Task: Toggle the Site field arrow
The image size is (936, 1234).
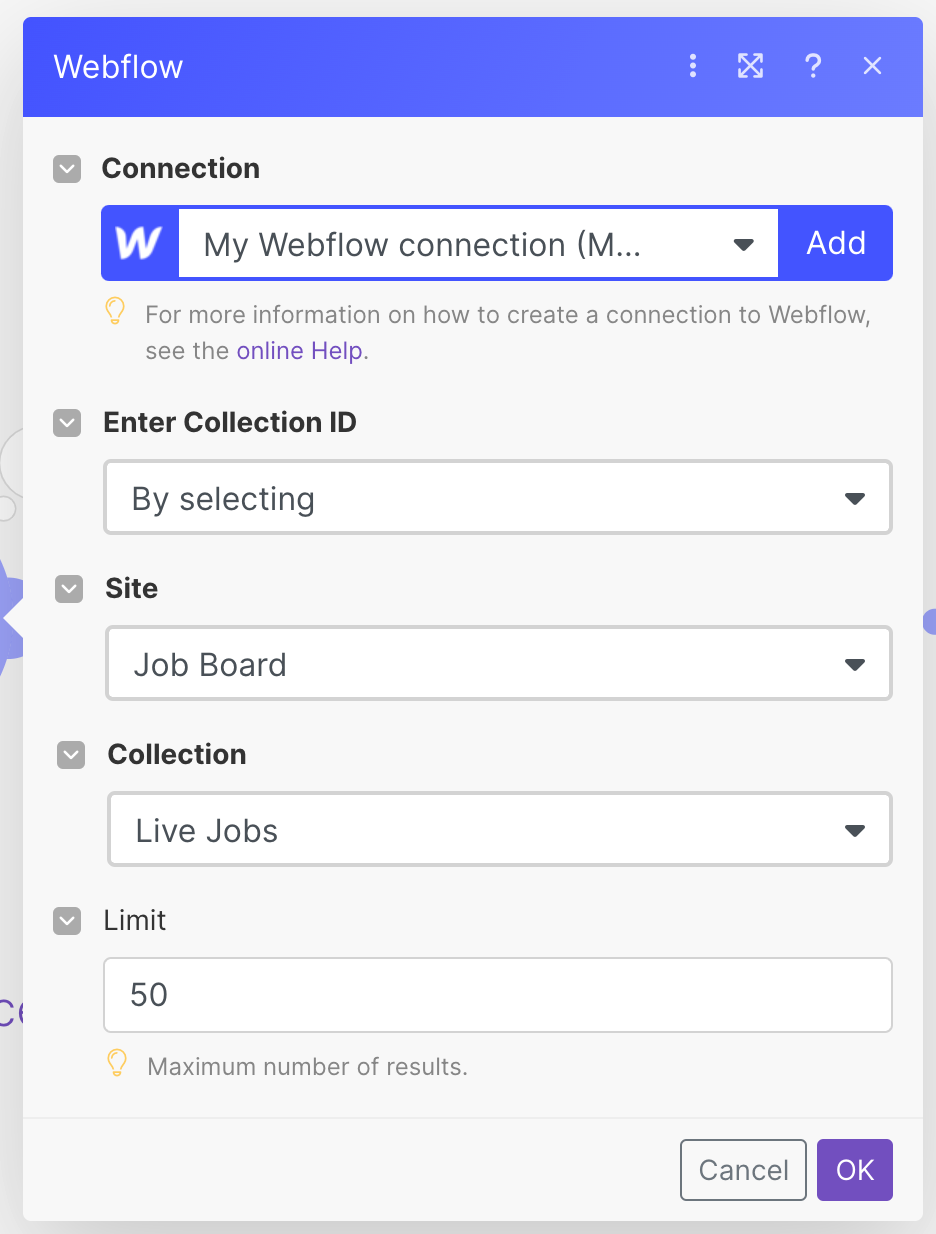Action: click(69, 589)
